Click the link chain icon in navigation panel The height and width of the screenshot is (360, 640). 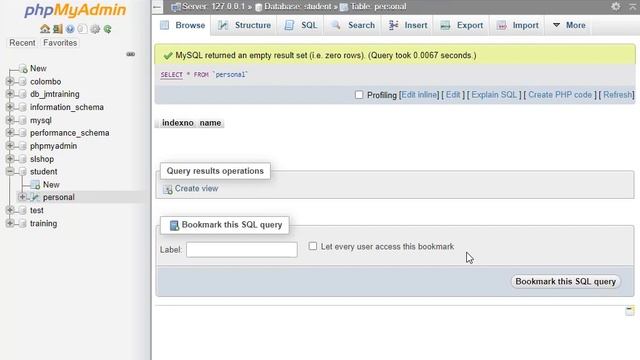click(131, 54)
